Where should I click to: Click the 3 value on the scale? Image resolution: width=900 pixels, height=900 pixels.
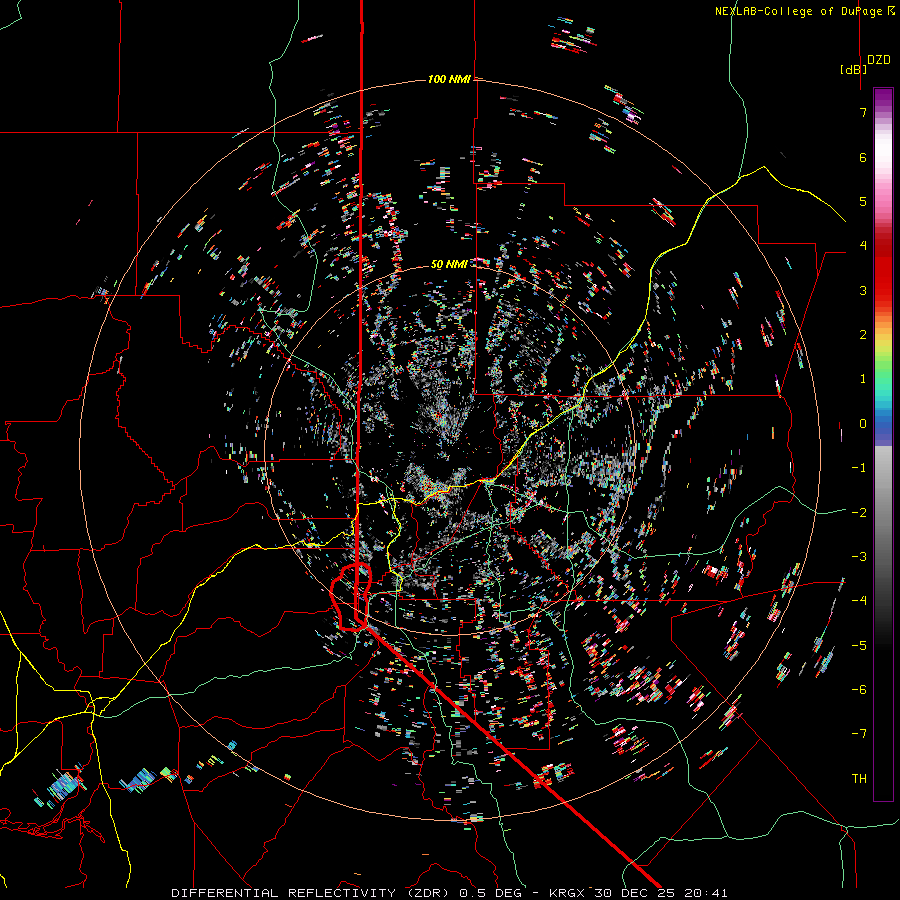tap(863, 290)
